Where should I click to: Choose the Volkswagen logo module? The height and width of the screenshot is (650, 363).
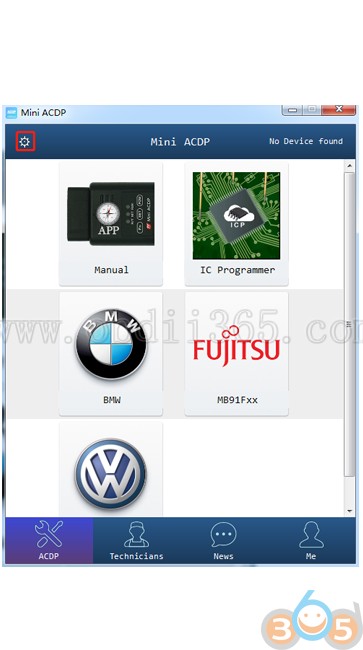click(x=111, y=474)
